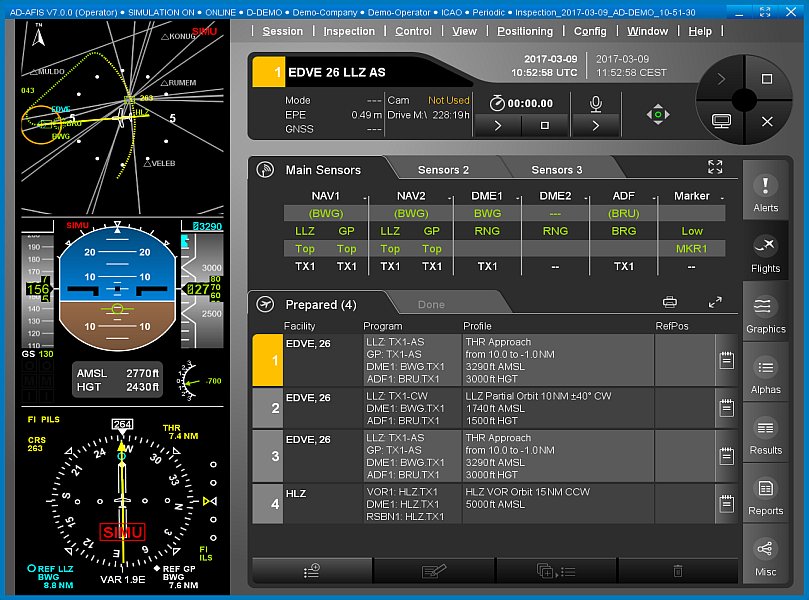
Task: Open the Positioning menu
Action: (525, 31)
